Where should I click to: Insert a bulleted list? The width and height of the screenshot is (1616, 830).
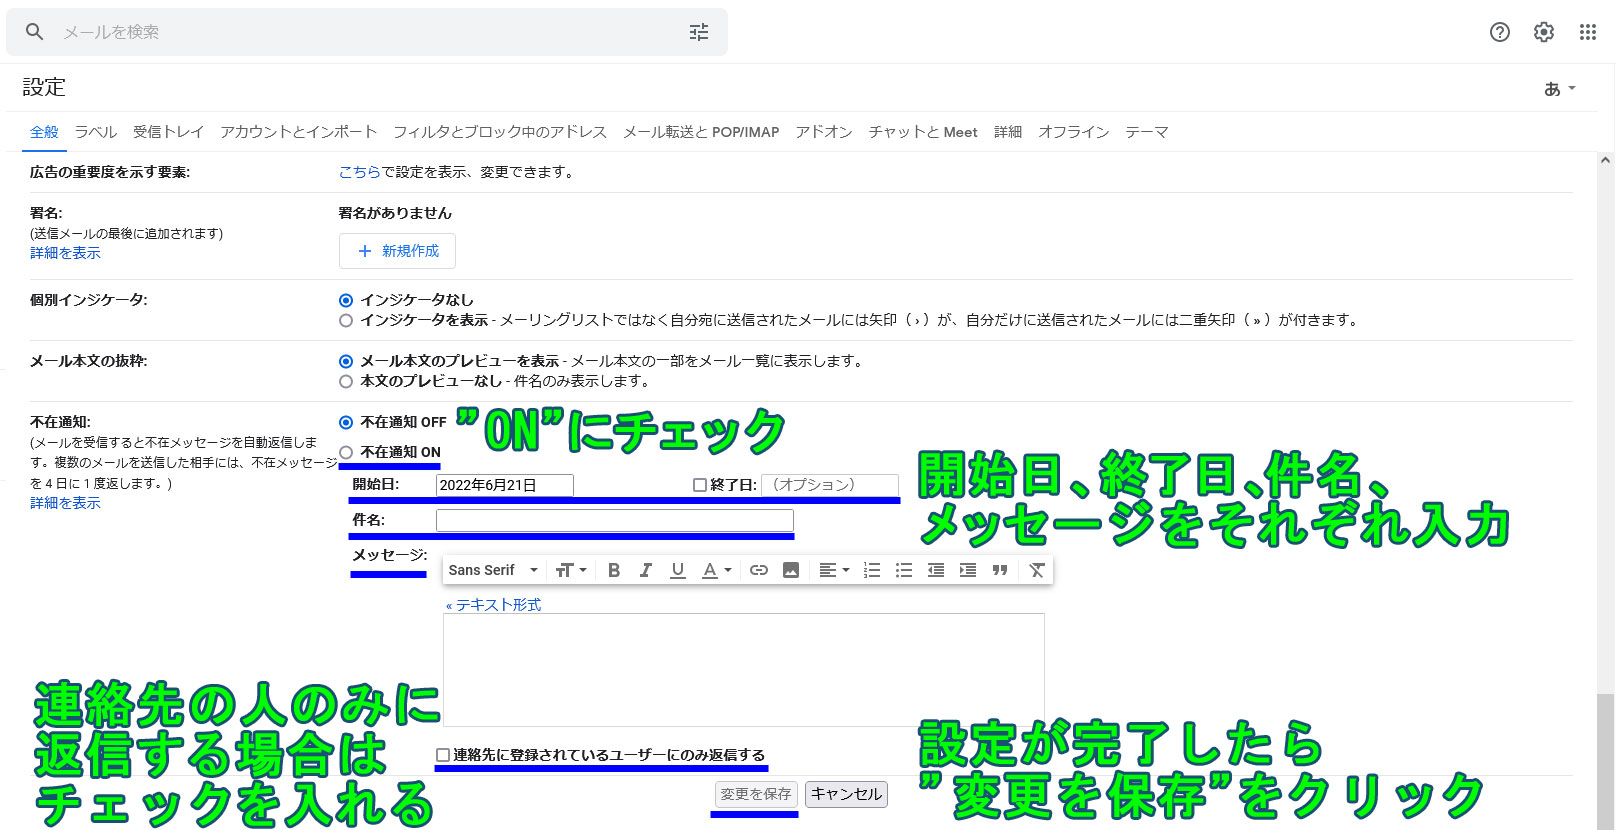point(904,570)
